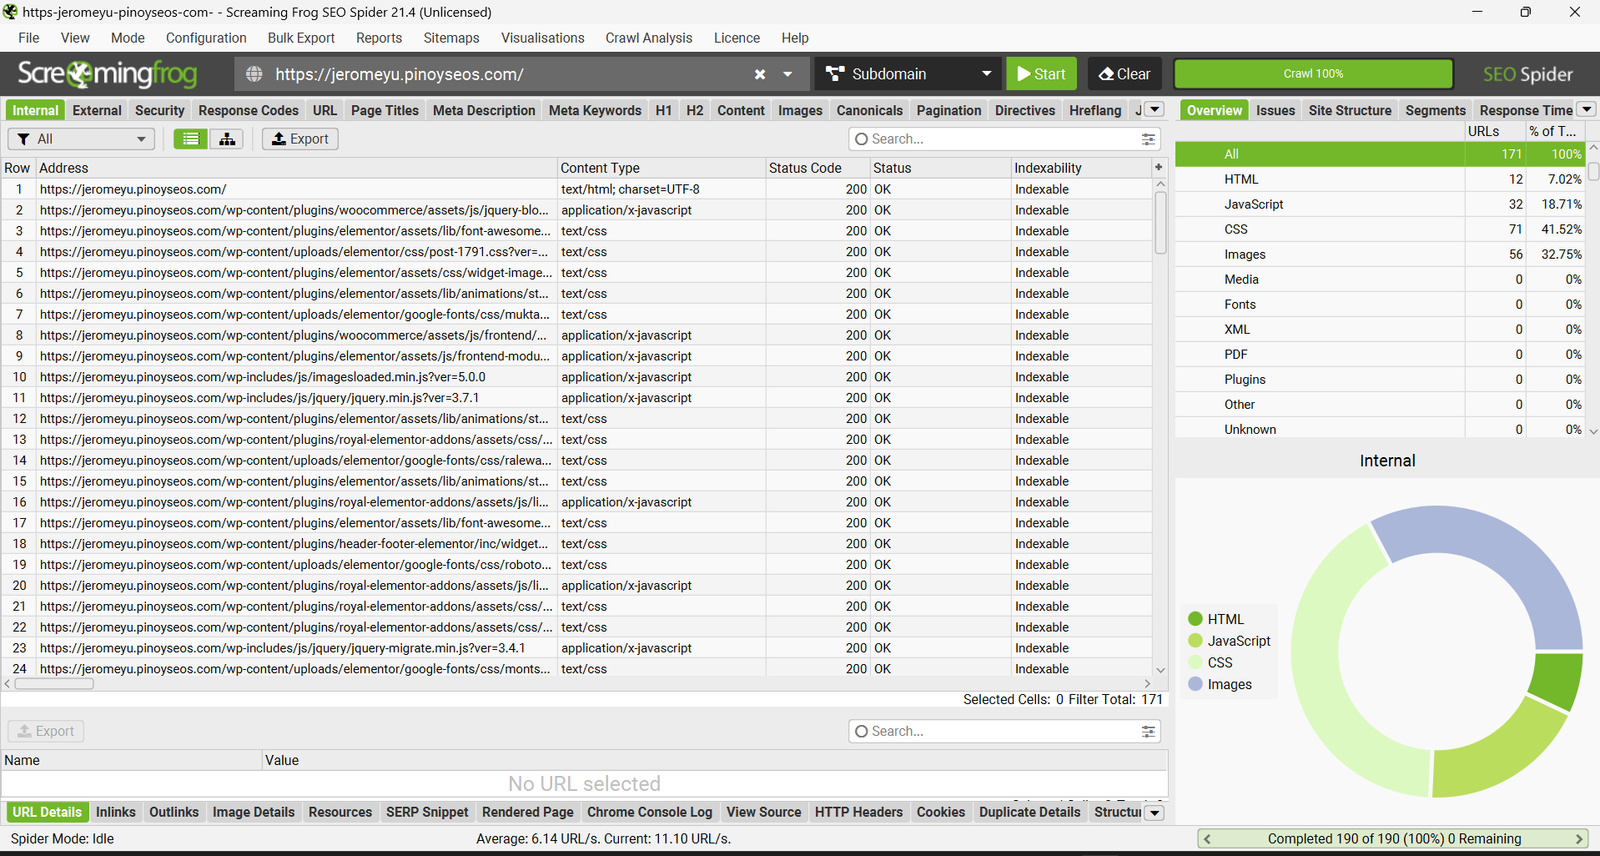This screenshot has width=1600, height=856.
Task: Open the Bulk Export menu
Action: 301,38
